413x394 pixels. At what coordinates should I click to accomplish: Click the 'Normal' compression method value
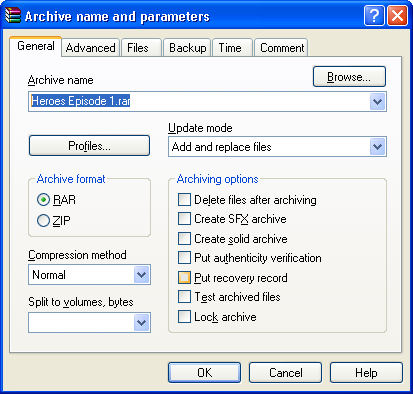point(49,275)
